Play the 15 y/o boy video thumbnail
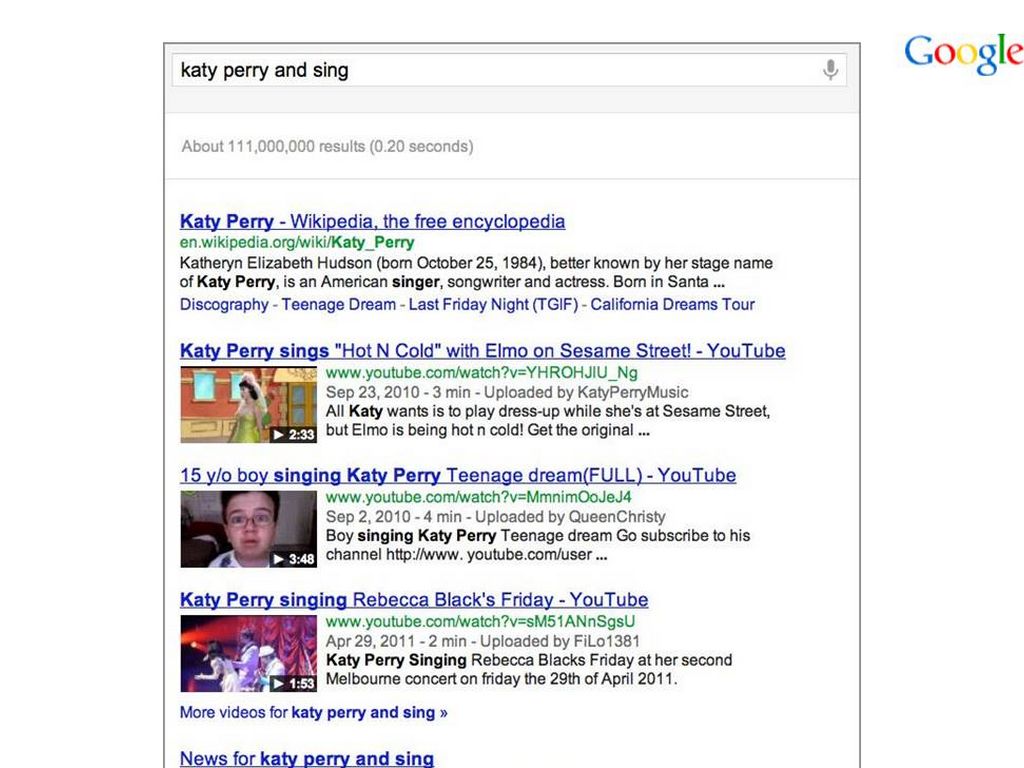 pos(248,529)
